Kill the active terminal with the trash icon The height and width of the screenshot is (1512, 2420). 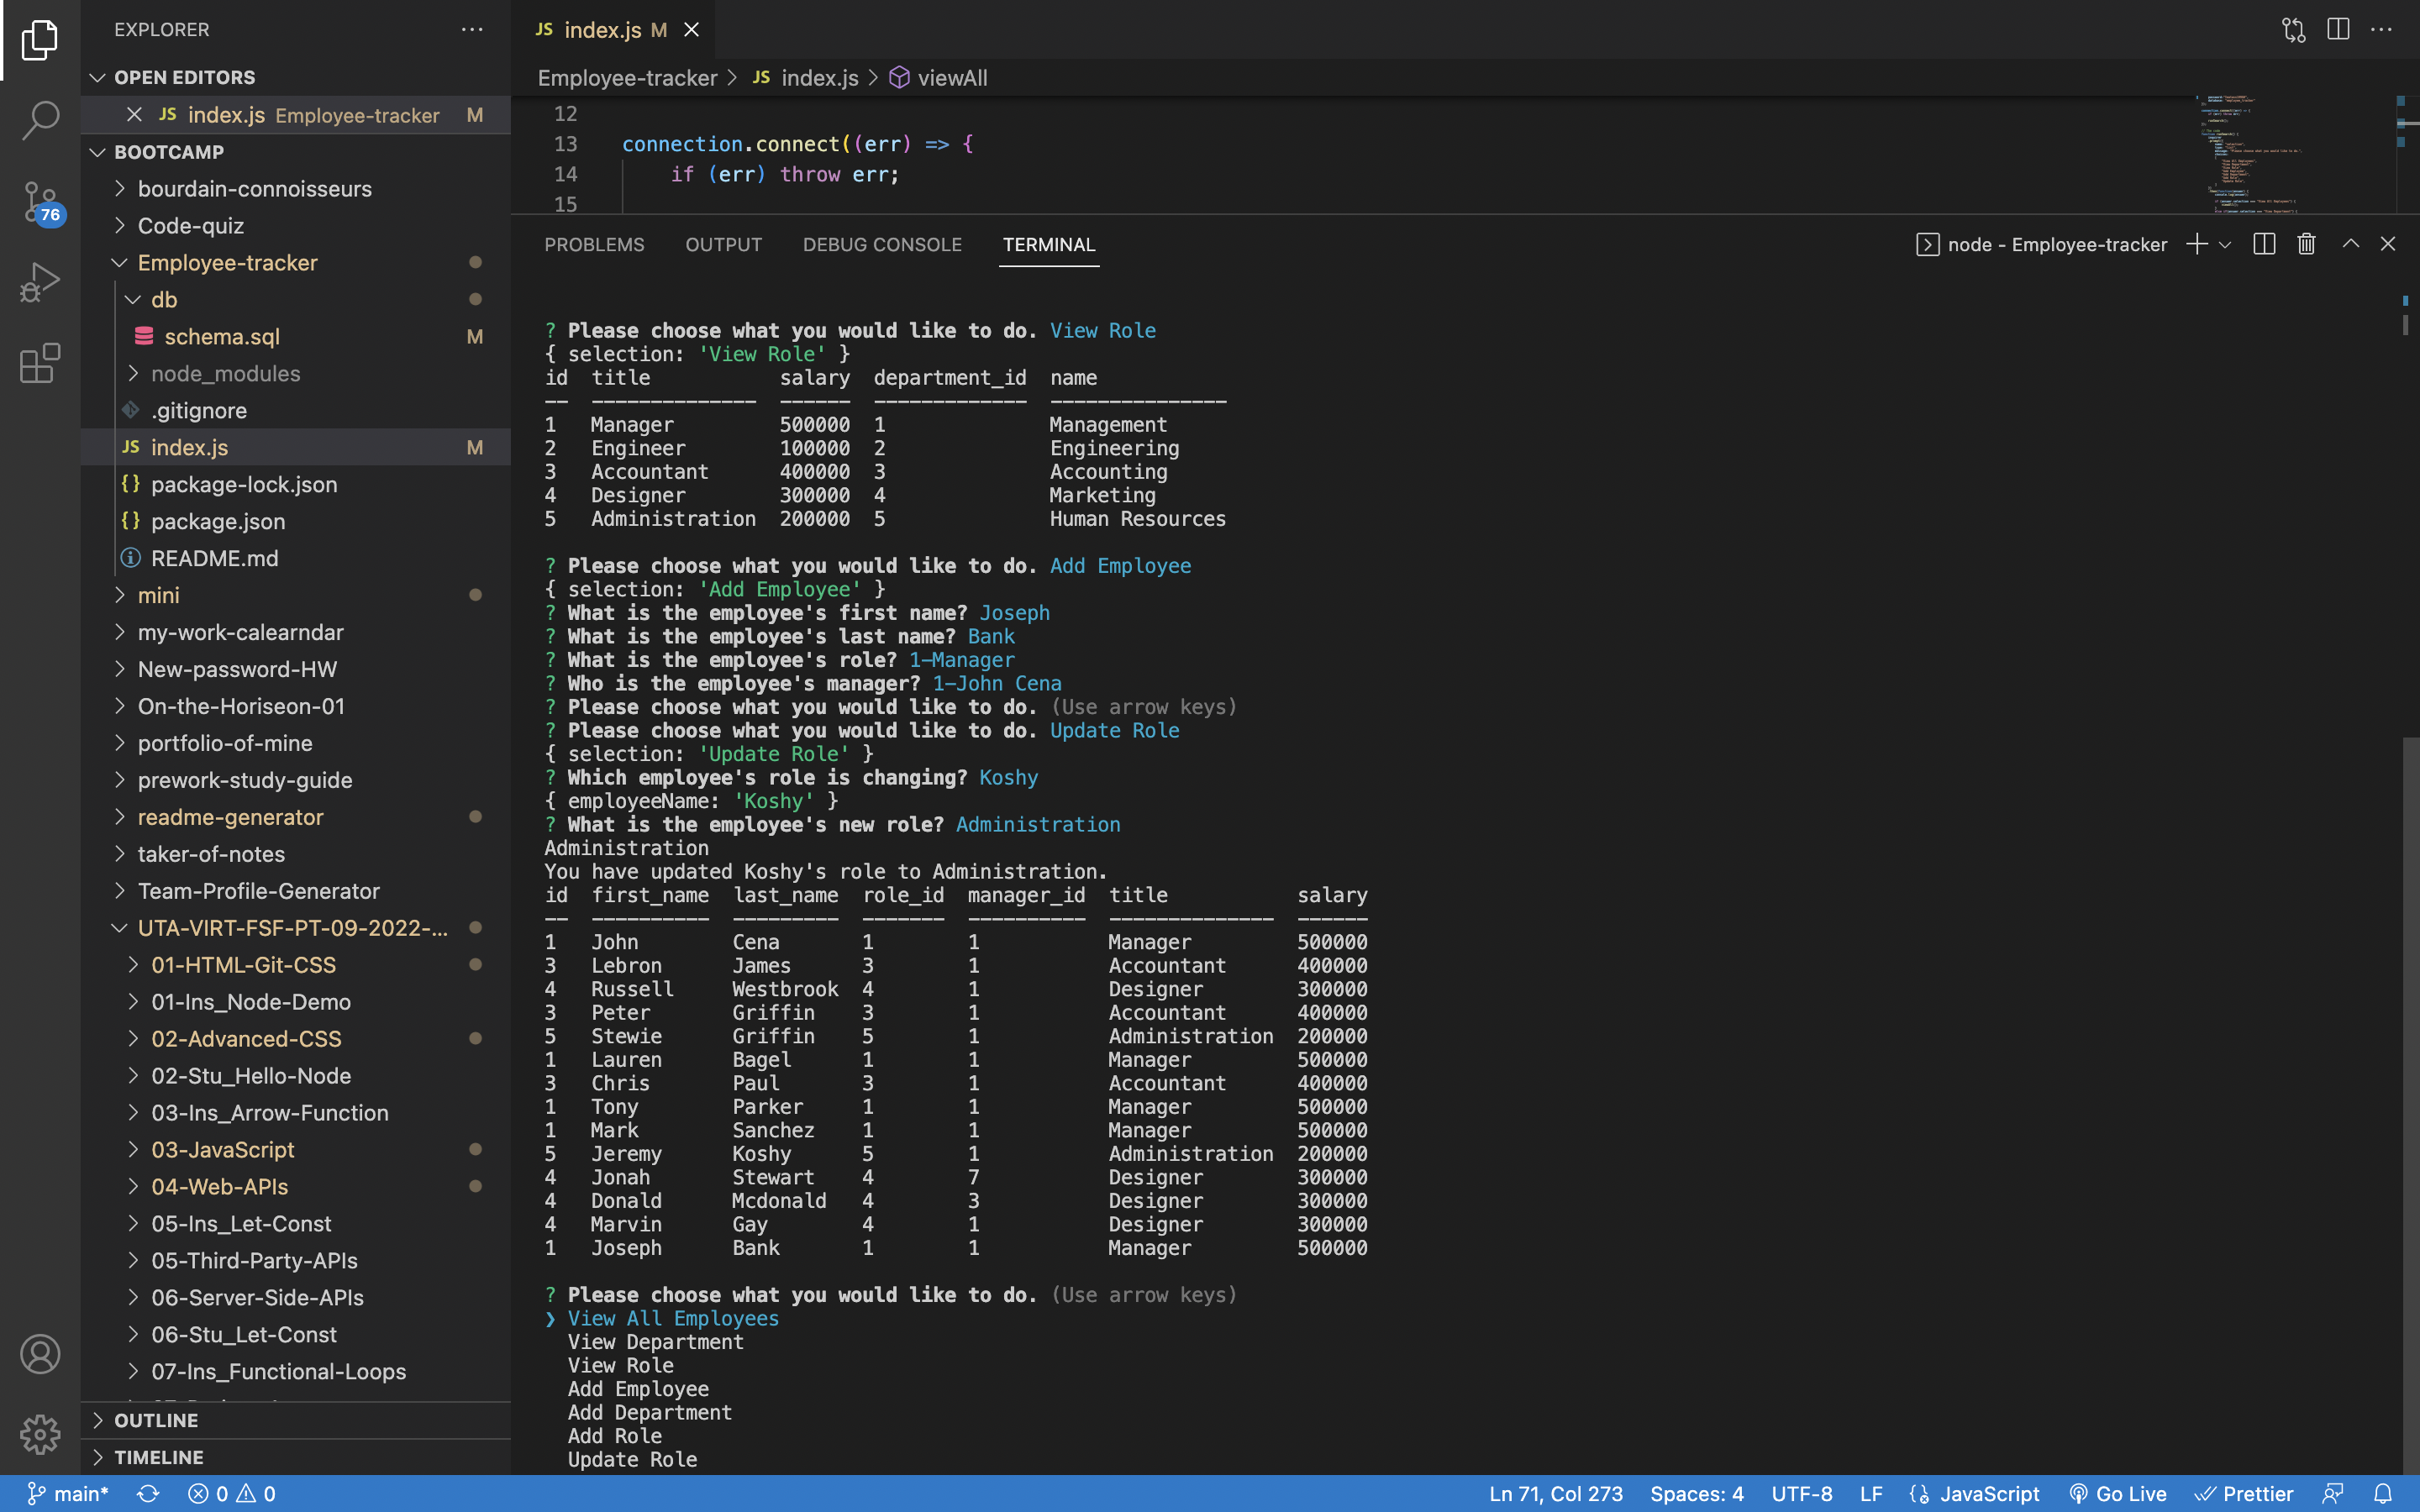(x=2306, y=243)
